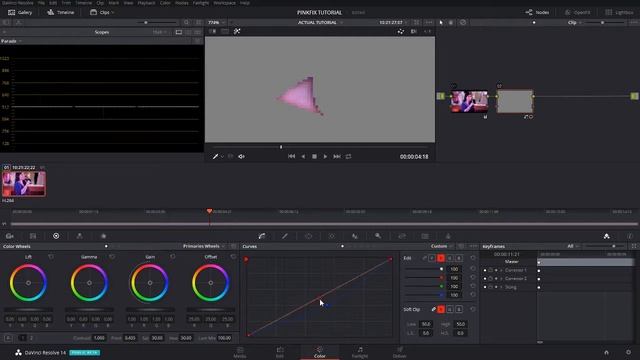Screen dimensions: 640x360
Task: Open the Workspace menu
Action: pyautogui.click(x=224, y=3)
